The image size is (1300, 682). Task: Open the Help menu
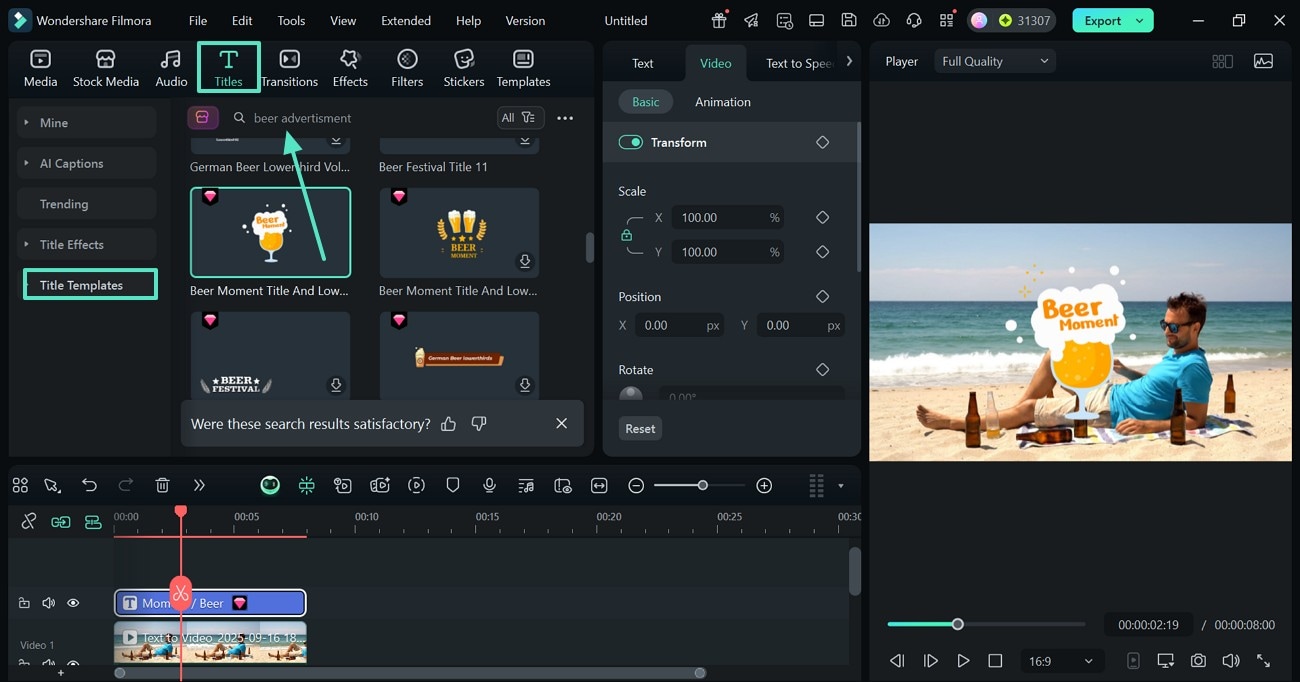coord(468,20)
